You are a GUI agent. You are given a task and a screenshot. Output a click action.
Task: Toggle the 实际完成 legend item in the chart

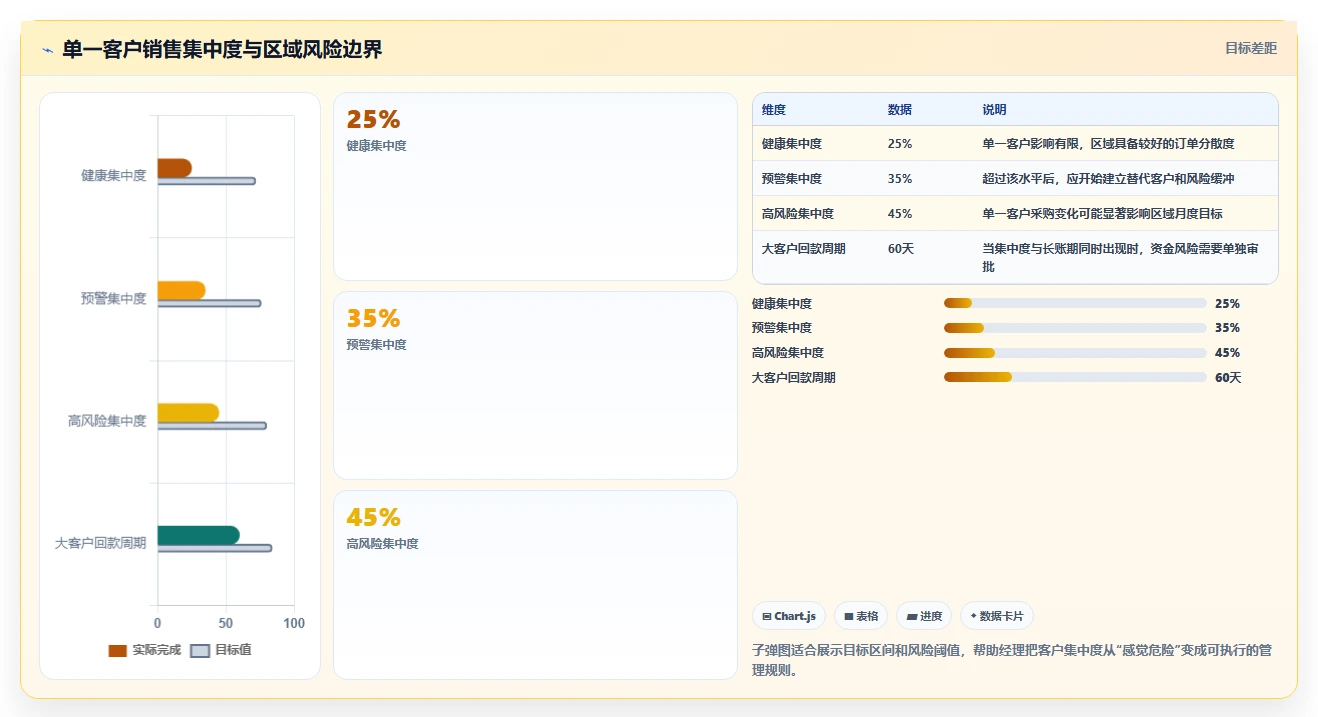pyautogui.click(x=145, y=650)
